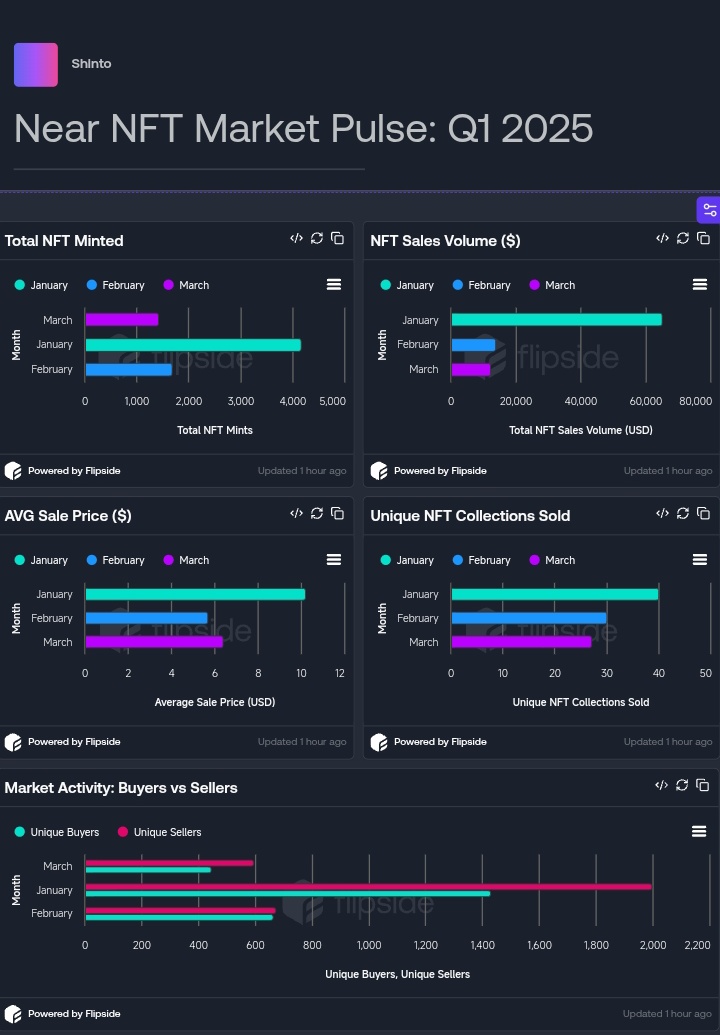Image resolution: width=720 pixels, height=1035 pixels.
Task: Click Average Sale Price (USD) axis label
Action: pos(215,702)
